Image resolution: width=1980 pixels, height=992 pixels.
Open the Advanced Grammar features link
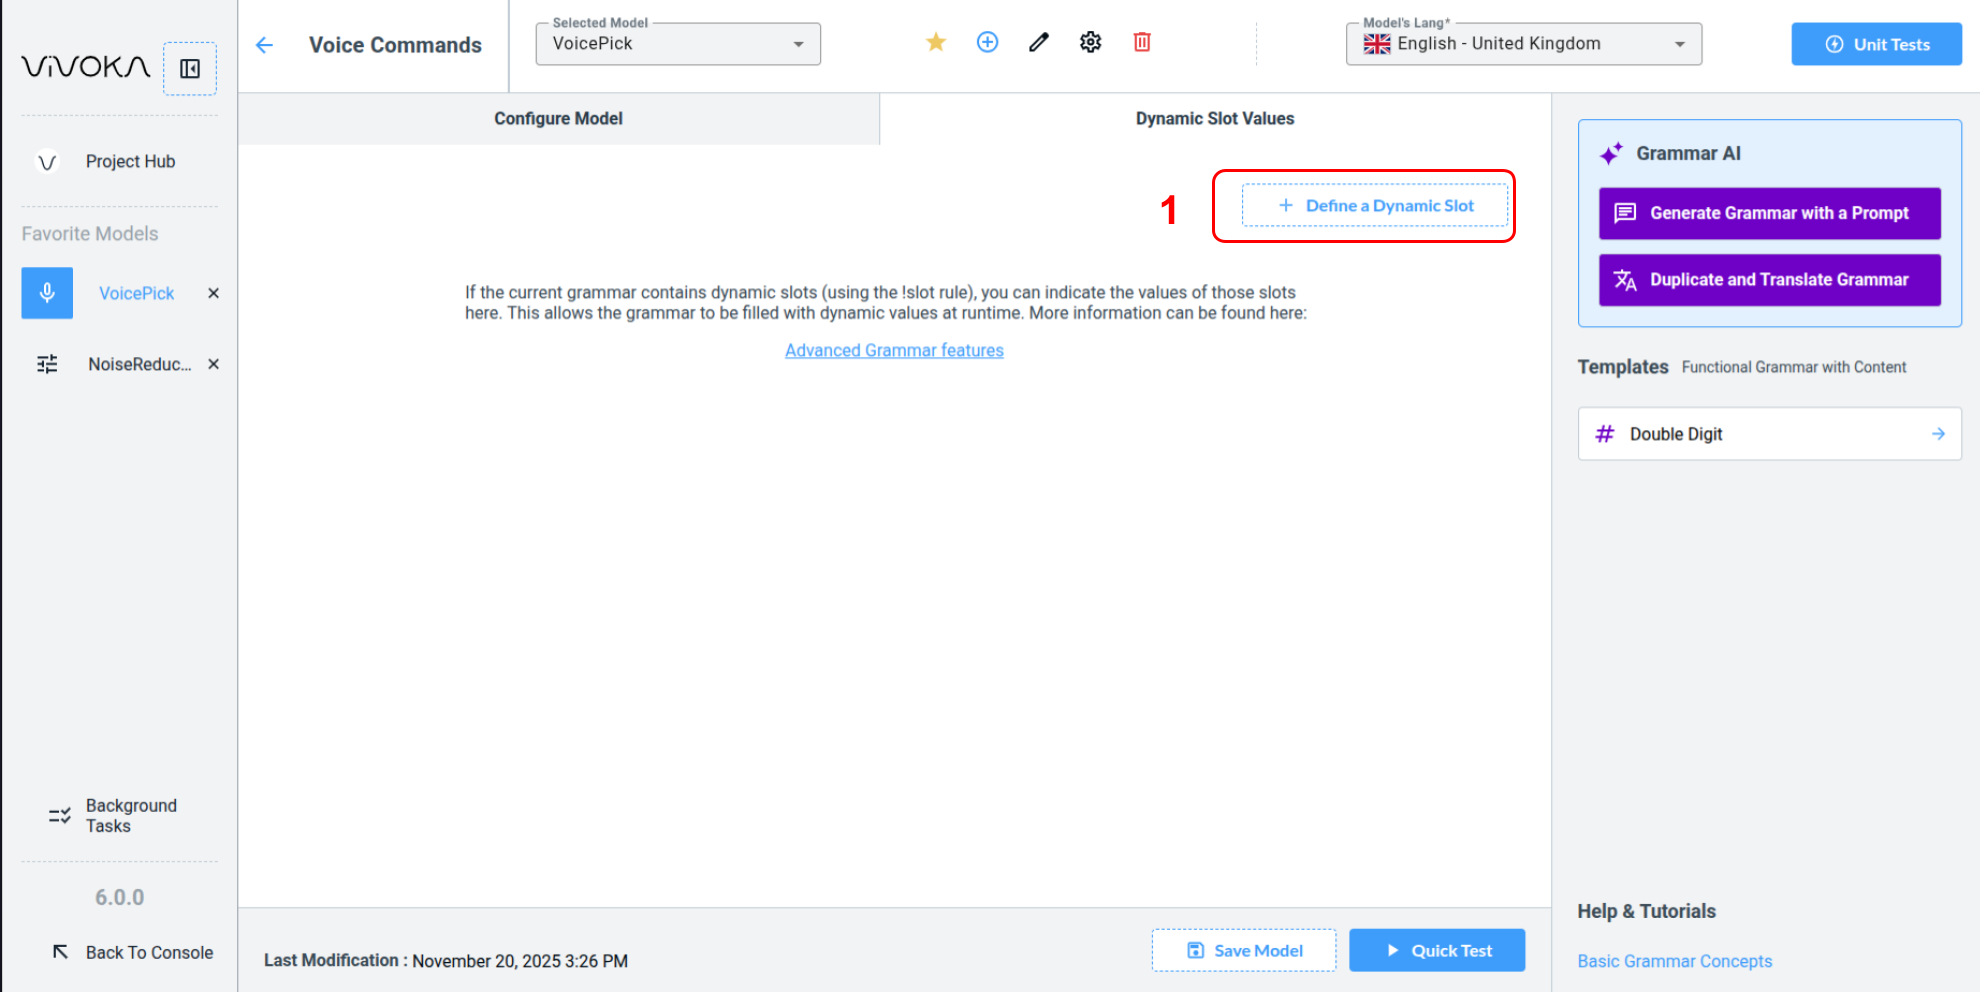(894, 350)
